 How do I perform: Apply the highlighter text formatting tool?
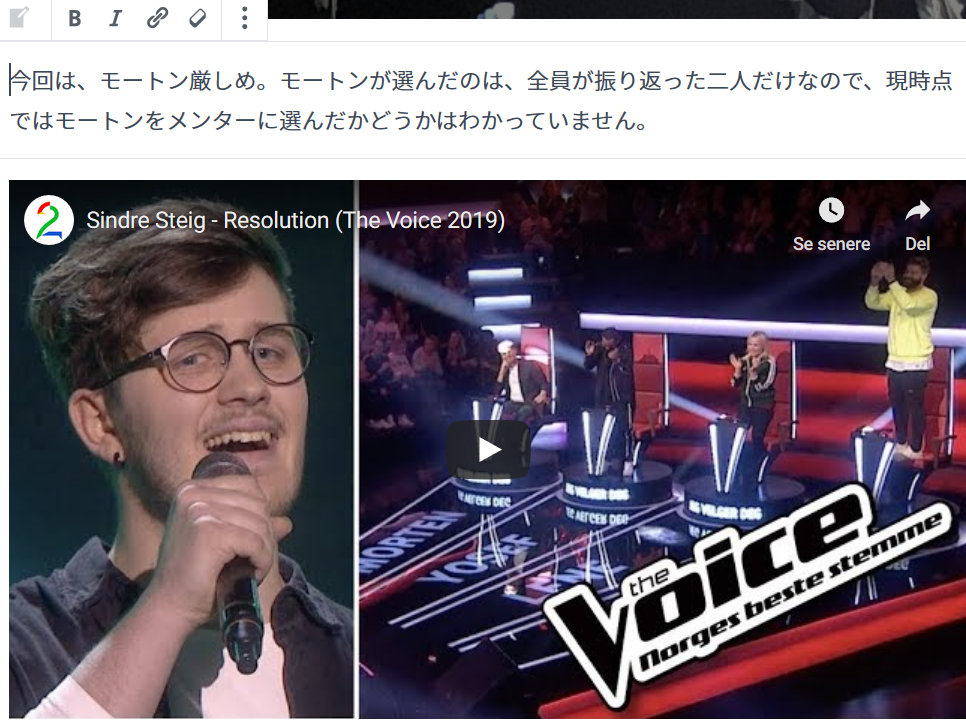(197, 18)
